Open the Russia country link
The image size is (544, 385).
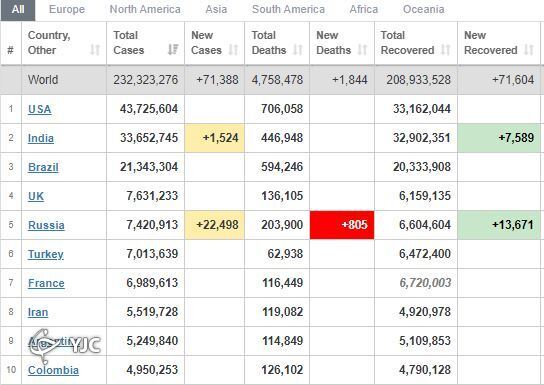pos(46,225)
